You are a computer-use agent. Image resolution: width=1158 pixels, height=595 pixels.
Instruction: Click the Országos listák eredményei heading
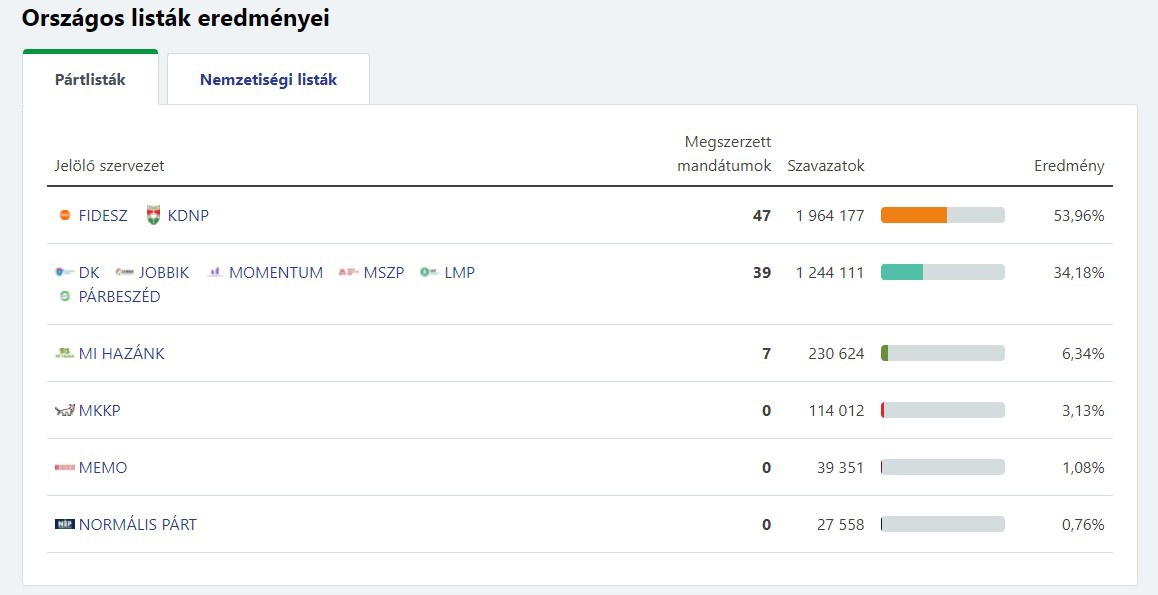[176, 18]
